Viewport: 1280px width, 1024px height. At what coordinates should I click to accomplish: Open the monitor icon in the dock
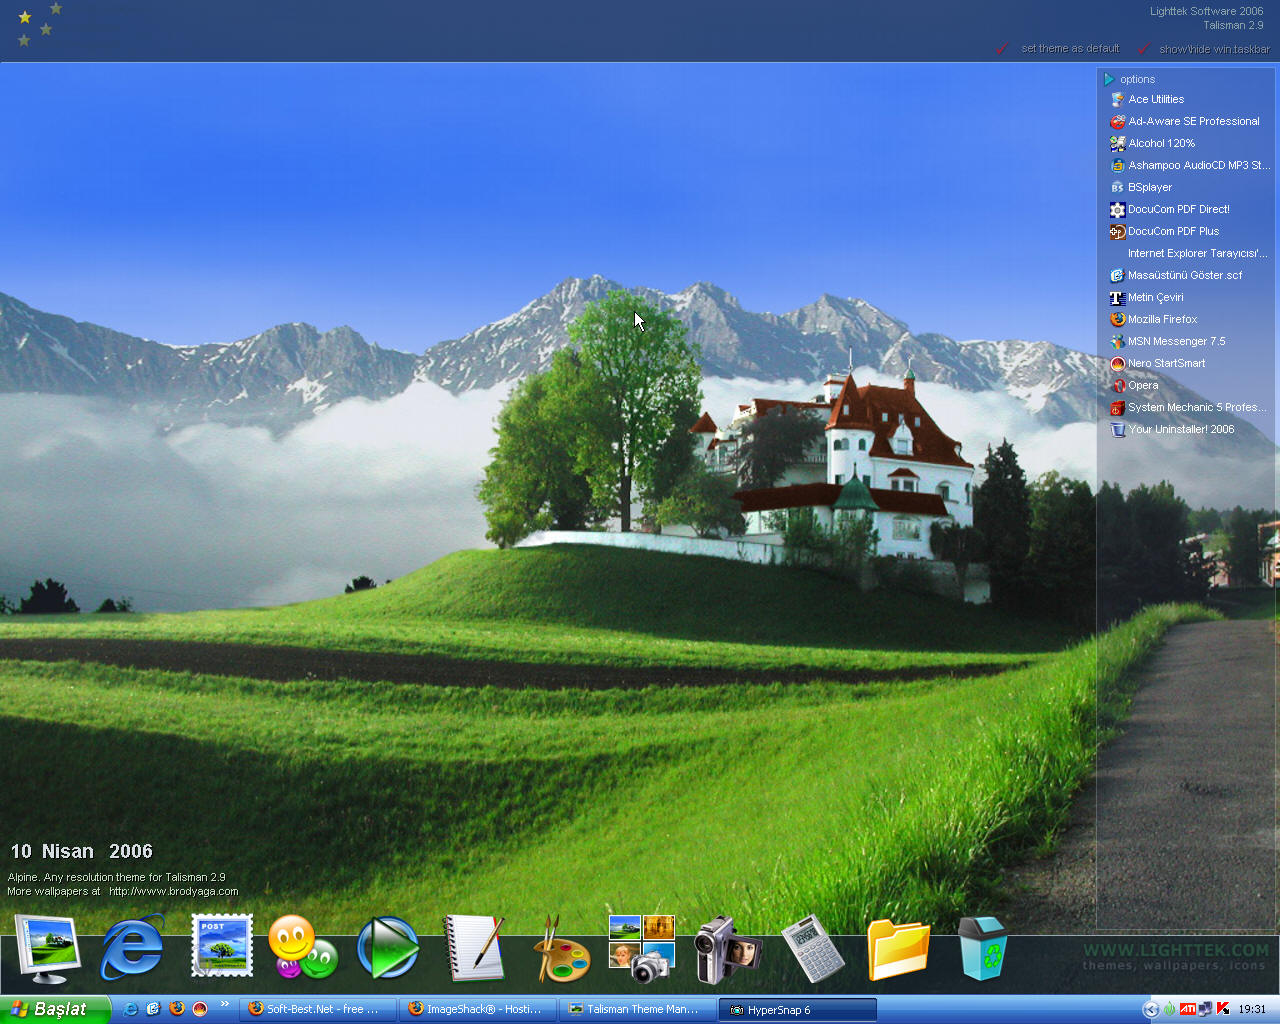click(x=47, y=948)
